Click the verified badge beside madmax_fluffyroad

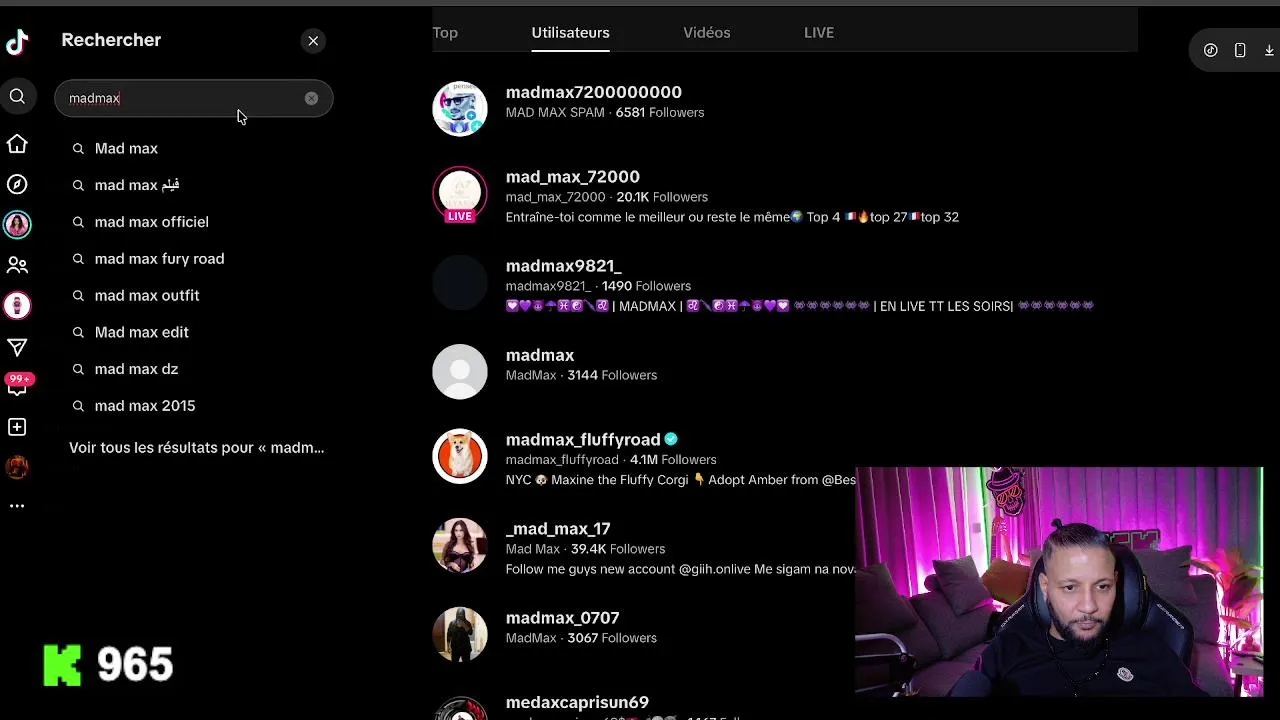pyautogui.click(x=671, y=439)
